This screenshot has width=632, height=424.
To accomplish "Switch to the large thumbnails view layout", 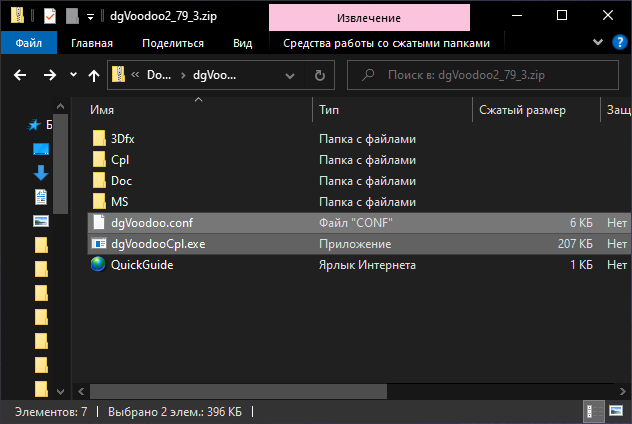I will [x=615, y=411].
